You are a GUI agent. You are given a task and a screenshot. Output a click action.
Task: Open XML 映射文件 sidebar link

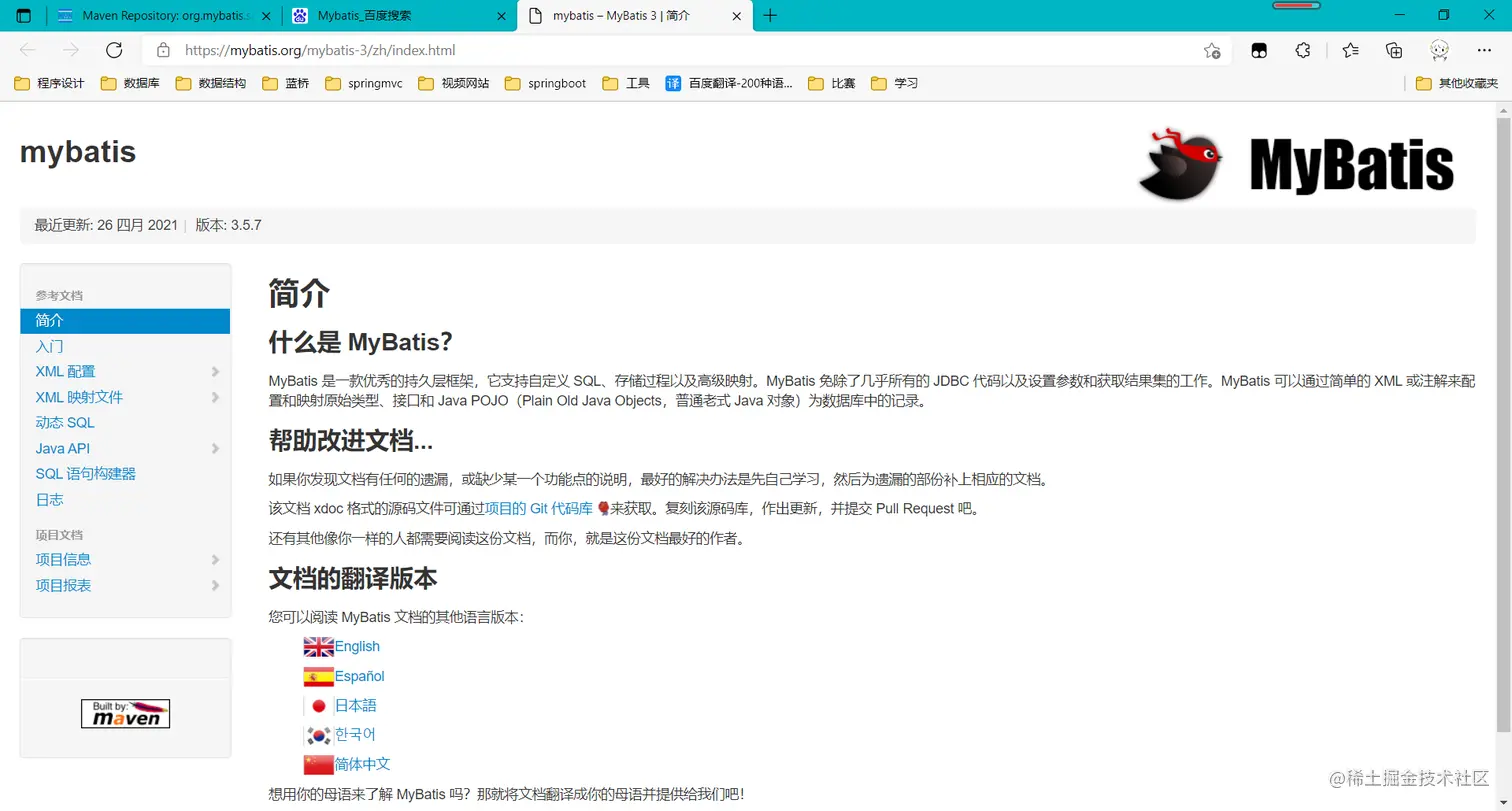coord(79,397)
